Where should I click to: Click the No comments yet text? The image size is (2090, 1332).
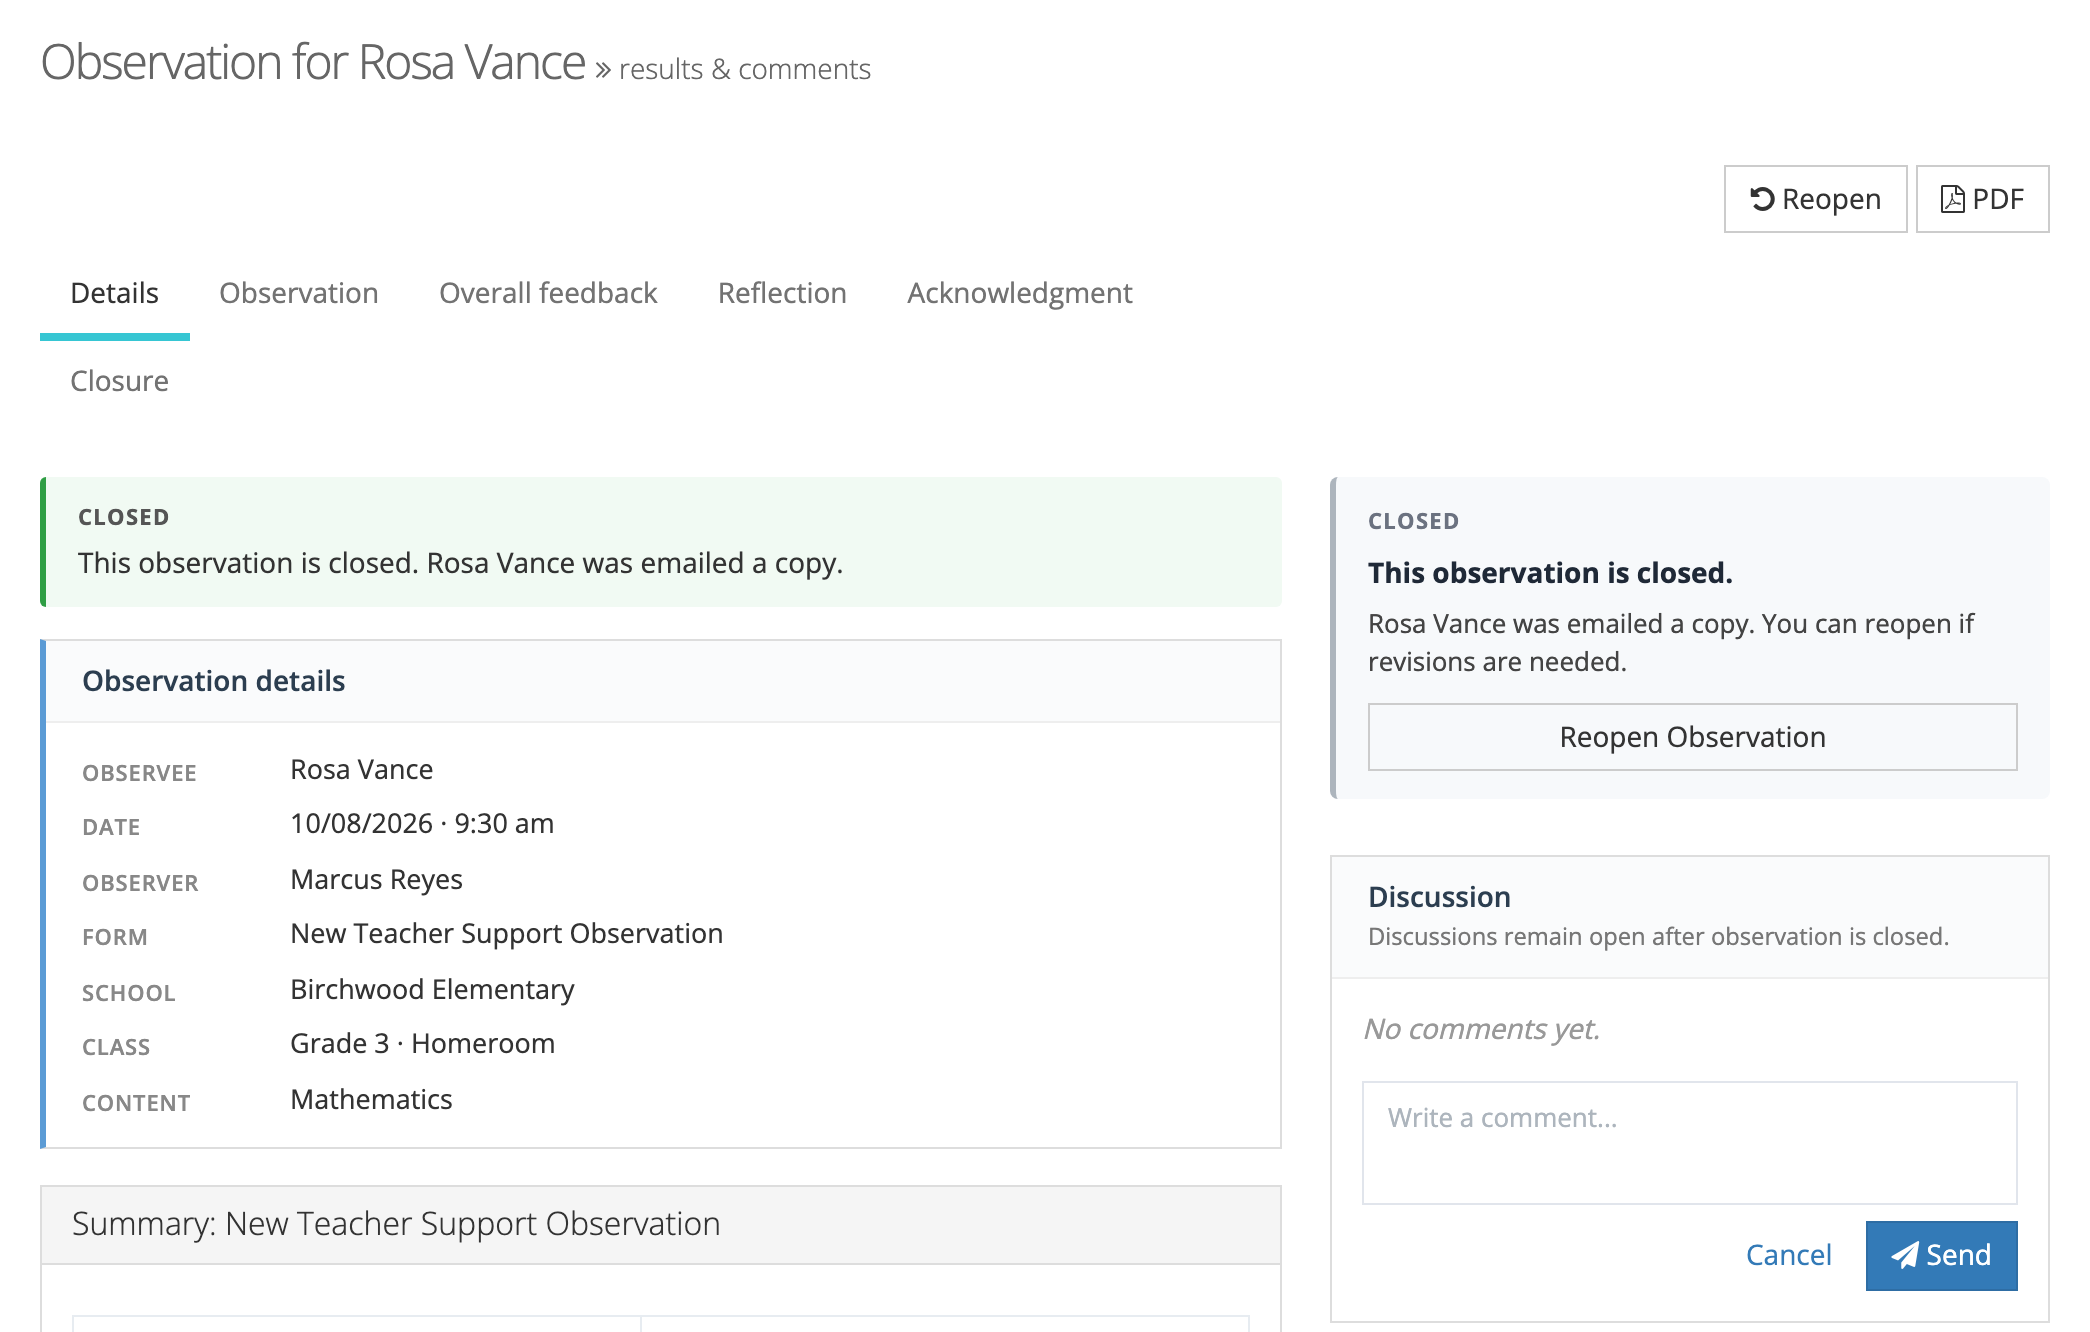click(x=1482, y=1029)
